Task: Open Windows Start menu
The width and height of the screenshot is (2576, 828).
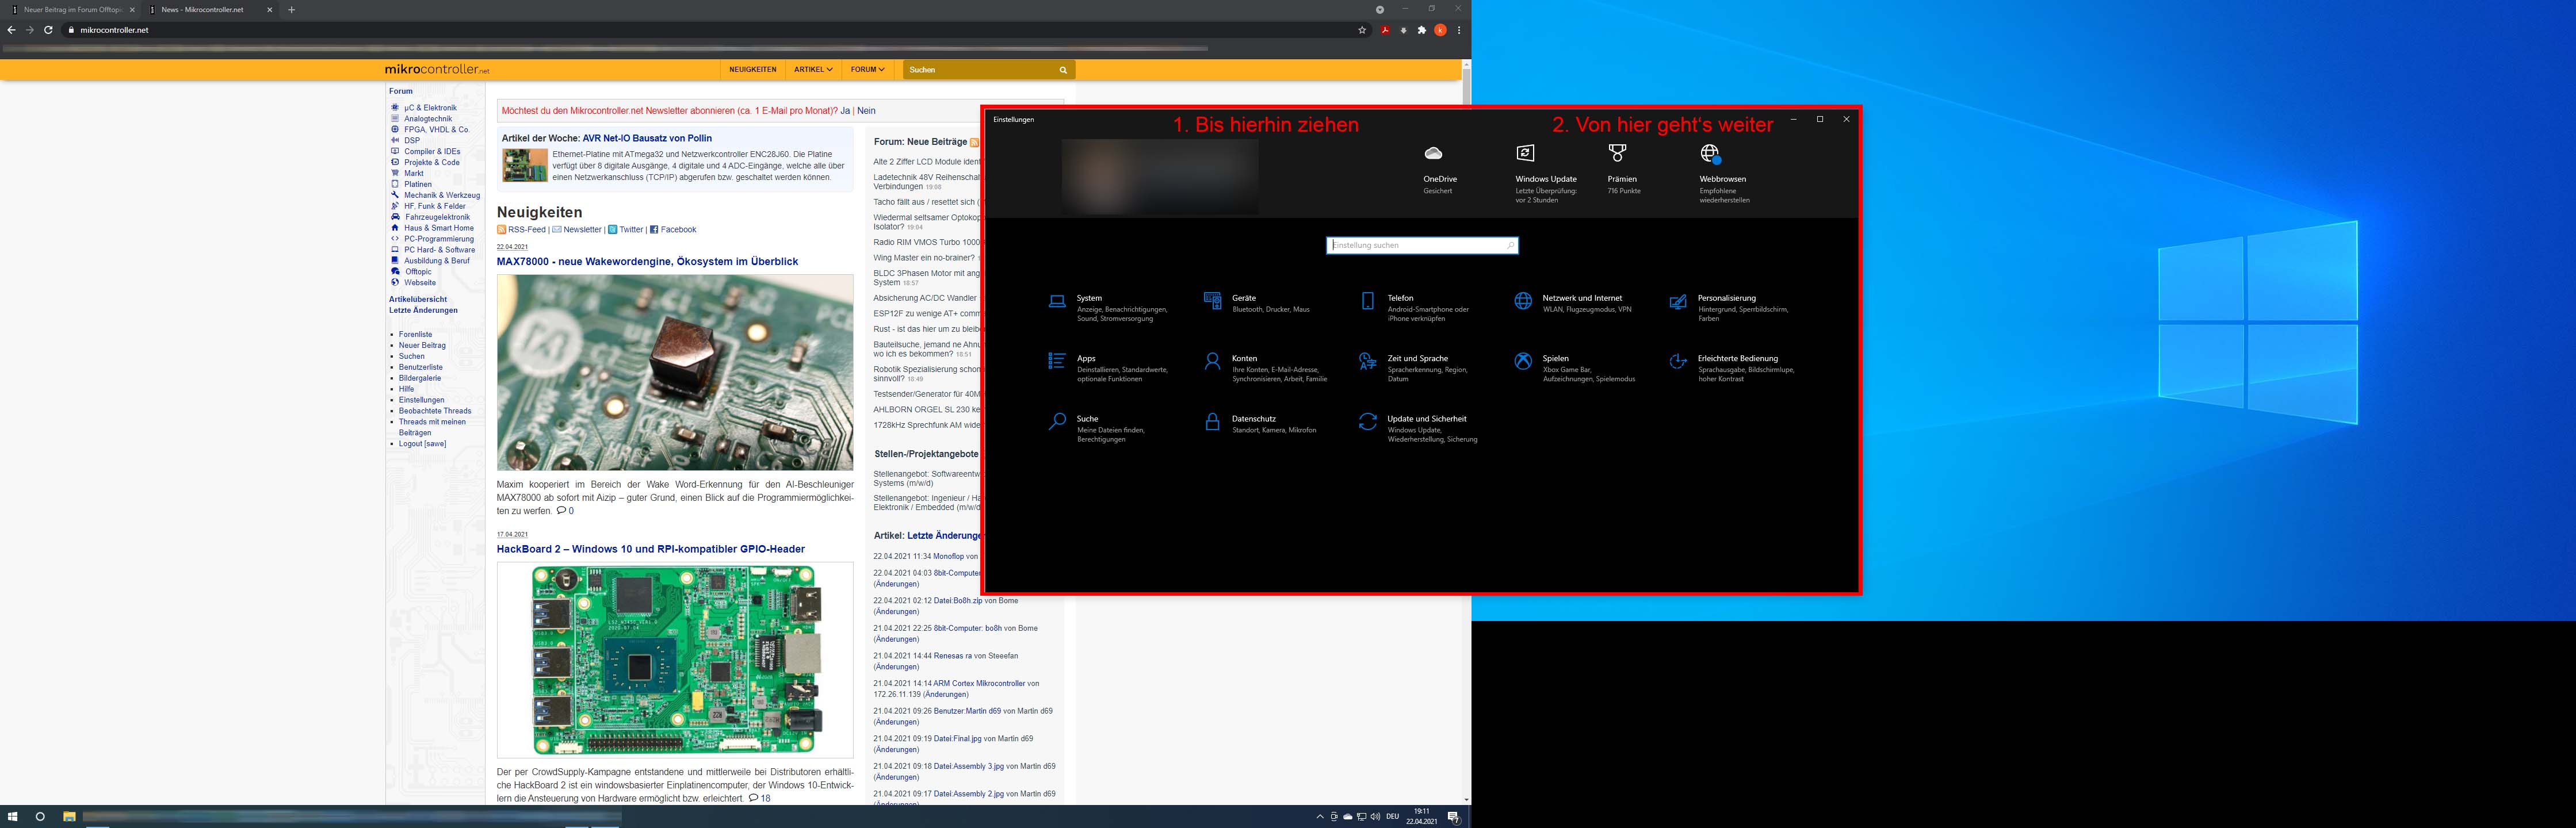Action: [13, 817]
